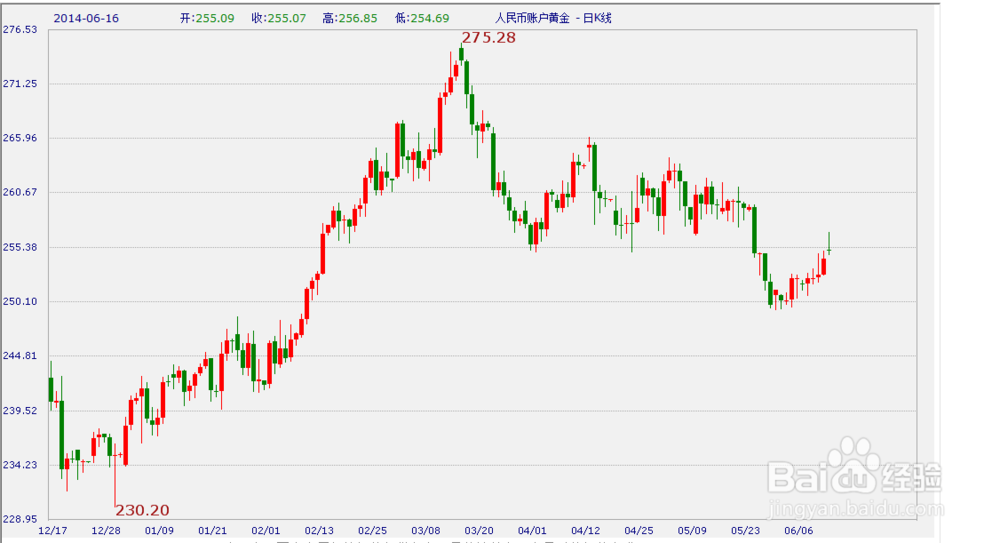Image resolution: width=1000 pixels, height=543 pixels.
Task: Click the peak value label 275.28
Action: 489,38
